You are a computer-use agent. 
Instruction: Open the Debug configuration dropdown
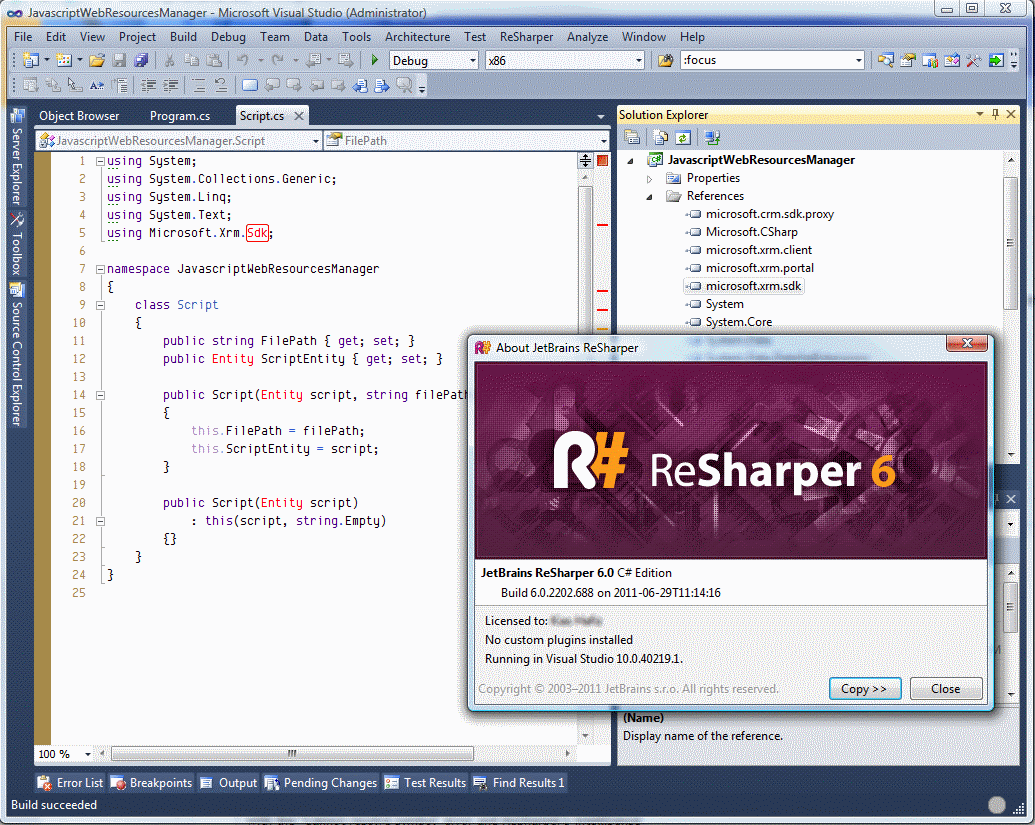click(x=470, y=59)
